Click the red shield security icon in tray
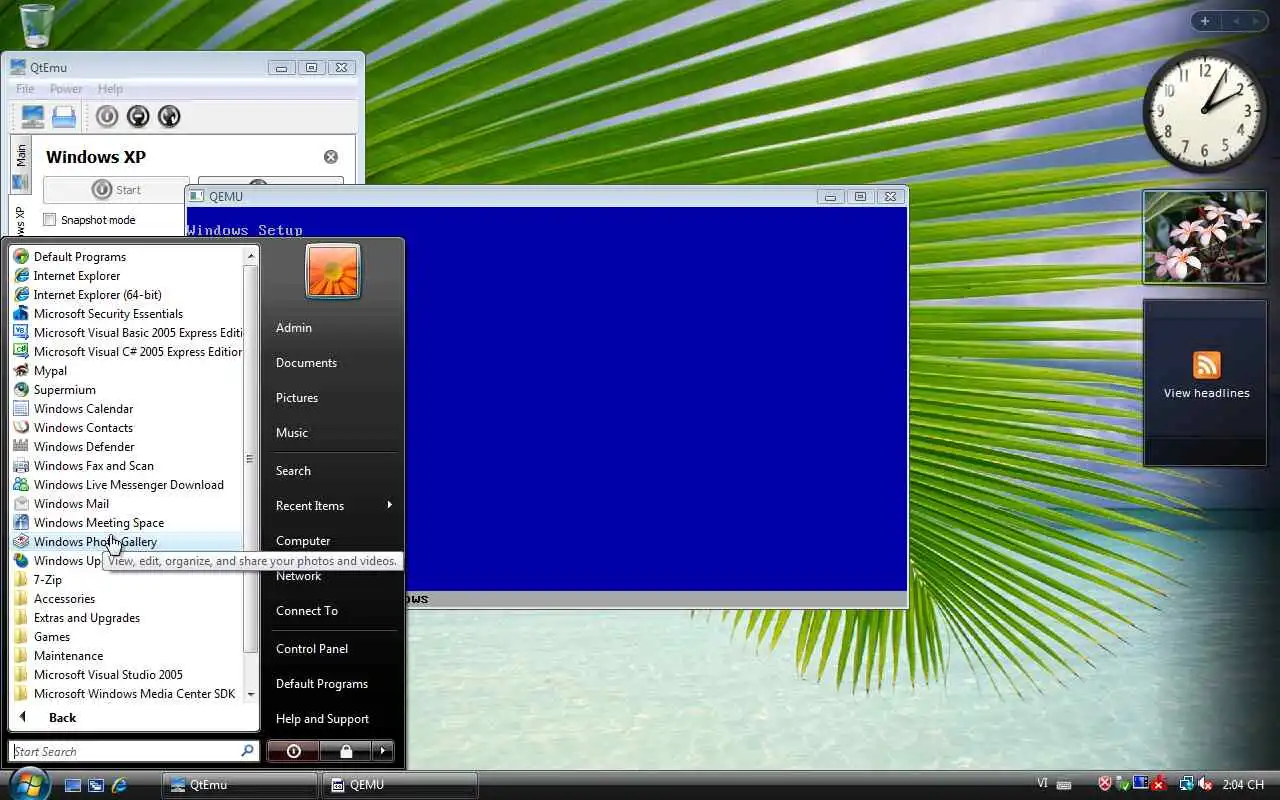This screenshot has width=1280, height=800. pyautogui.click(x=1105, y=784)
